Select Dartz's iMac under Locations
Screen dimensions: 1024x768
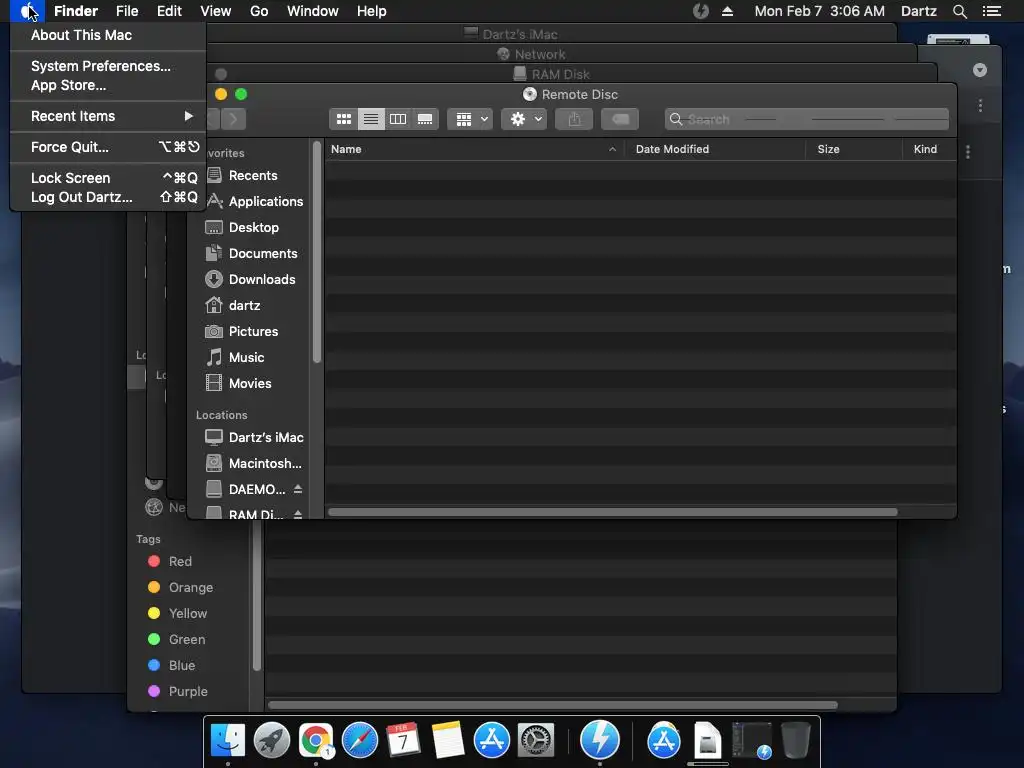point(254,437)
